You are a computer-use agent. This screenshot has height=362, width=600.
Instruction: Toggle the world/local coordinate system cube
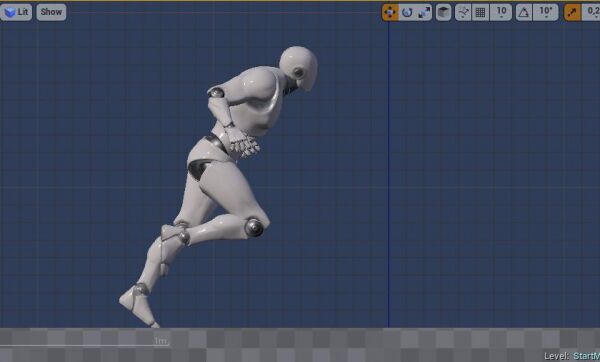coord(443,13)
